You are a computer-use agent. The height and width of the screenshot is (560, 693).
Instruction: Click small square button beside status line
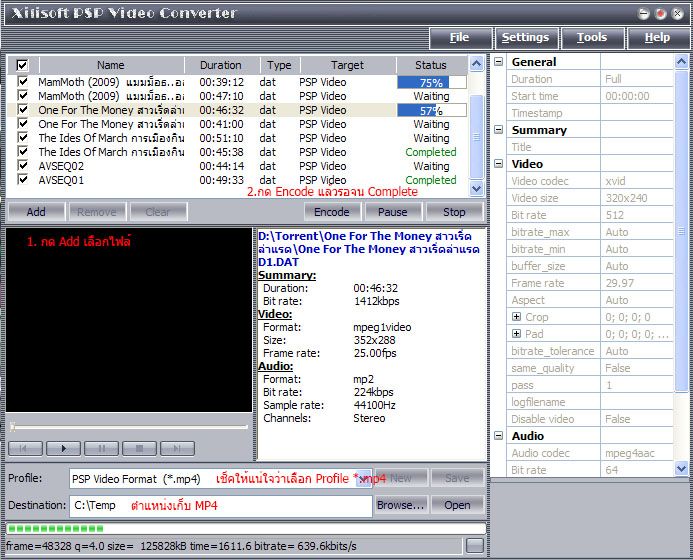click(475, 546)
